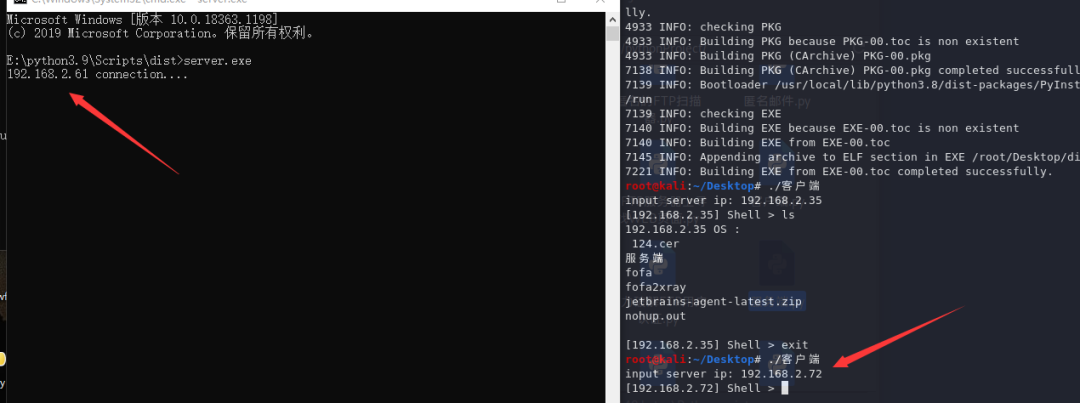Click the 服务端 listing entry
This screenshot has width=1080, height=403.
pyautogui.click(x=644, y=258)
